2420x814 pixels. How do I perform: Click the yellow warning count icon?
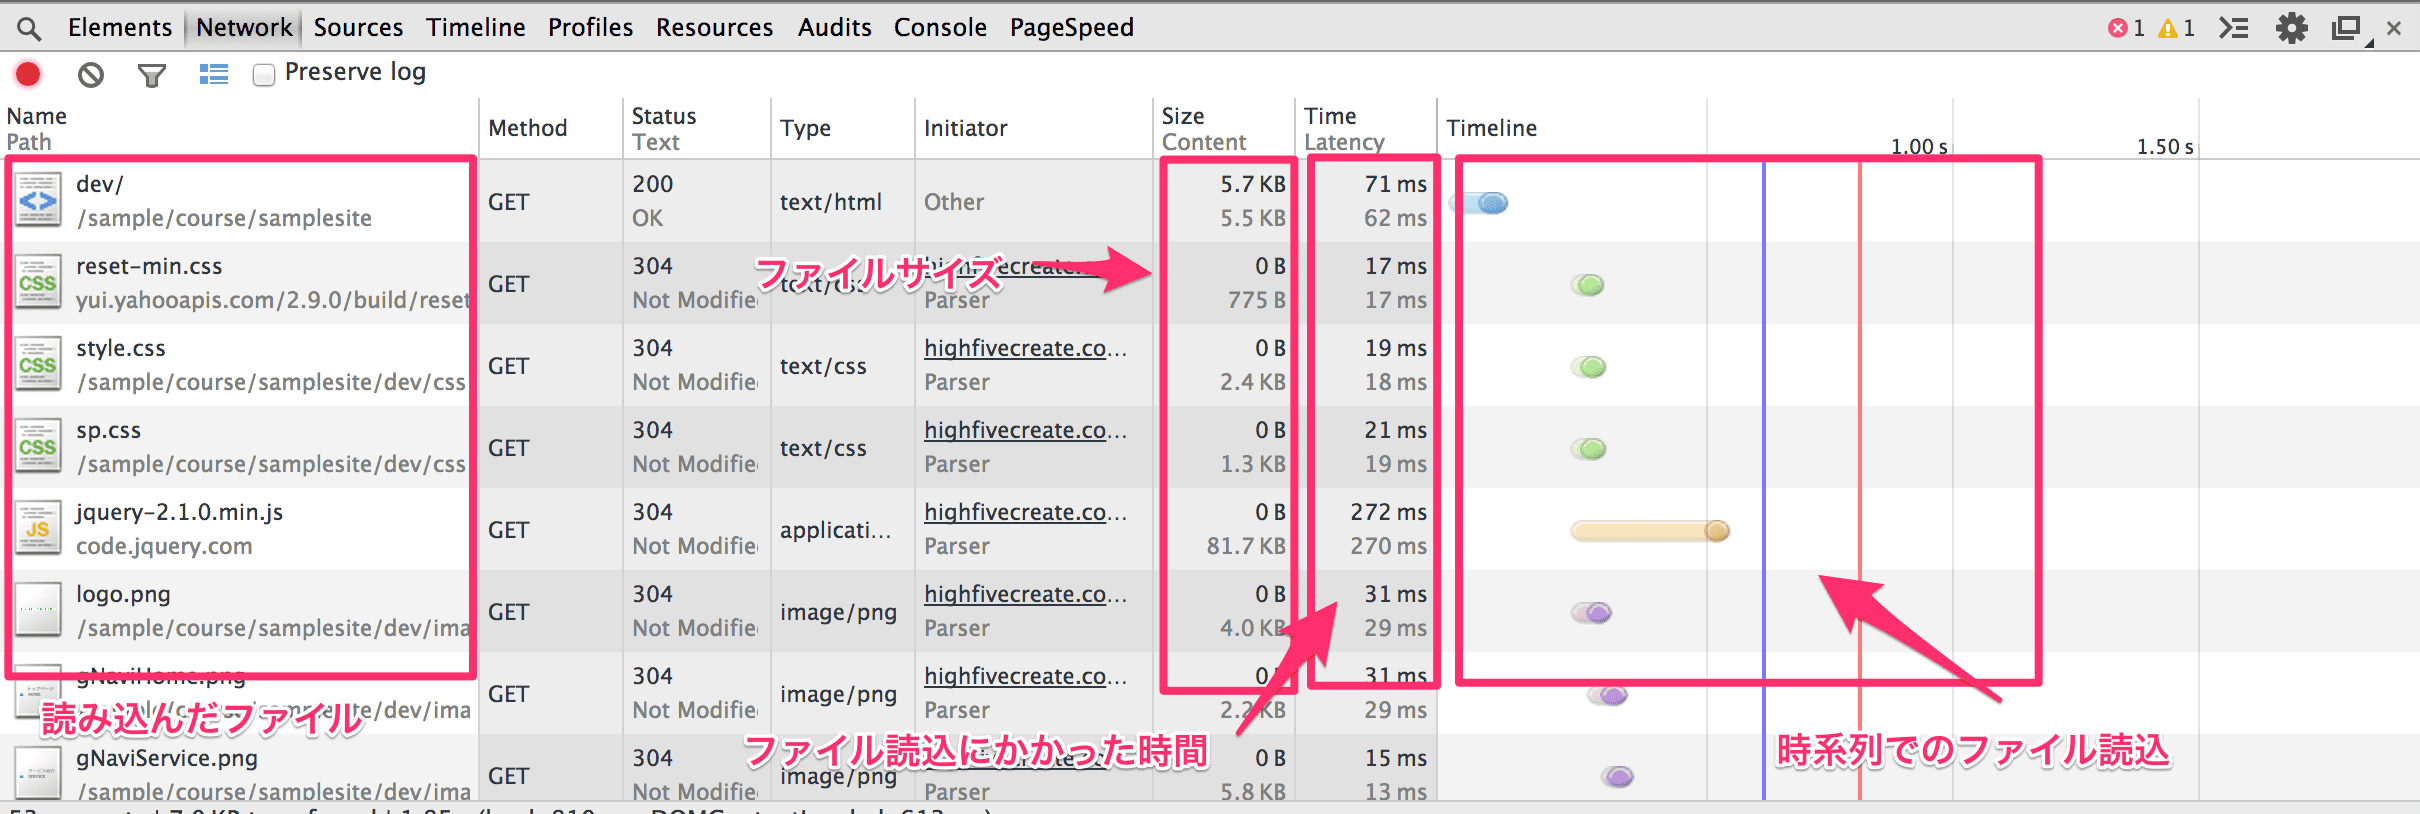click(x=2168, y=28)
